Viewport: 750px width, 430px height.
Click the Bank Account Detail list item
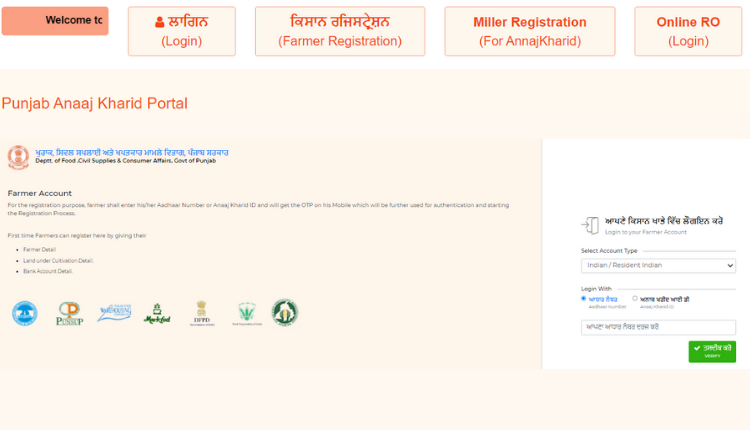pyautogui.click(x=48, y=271)
